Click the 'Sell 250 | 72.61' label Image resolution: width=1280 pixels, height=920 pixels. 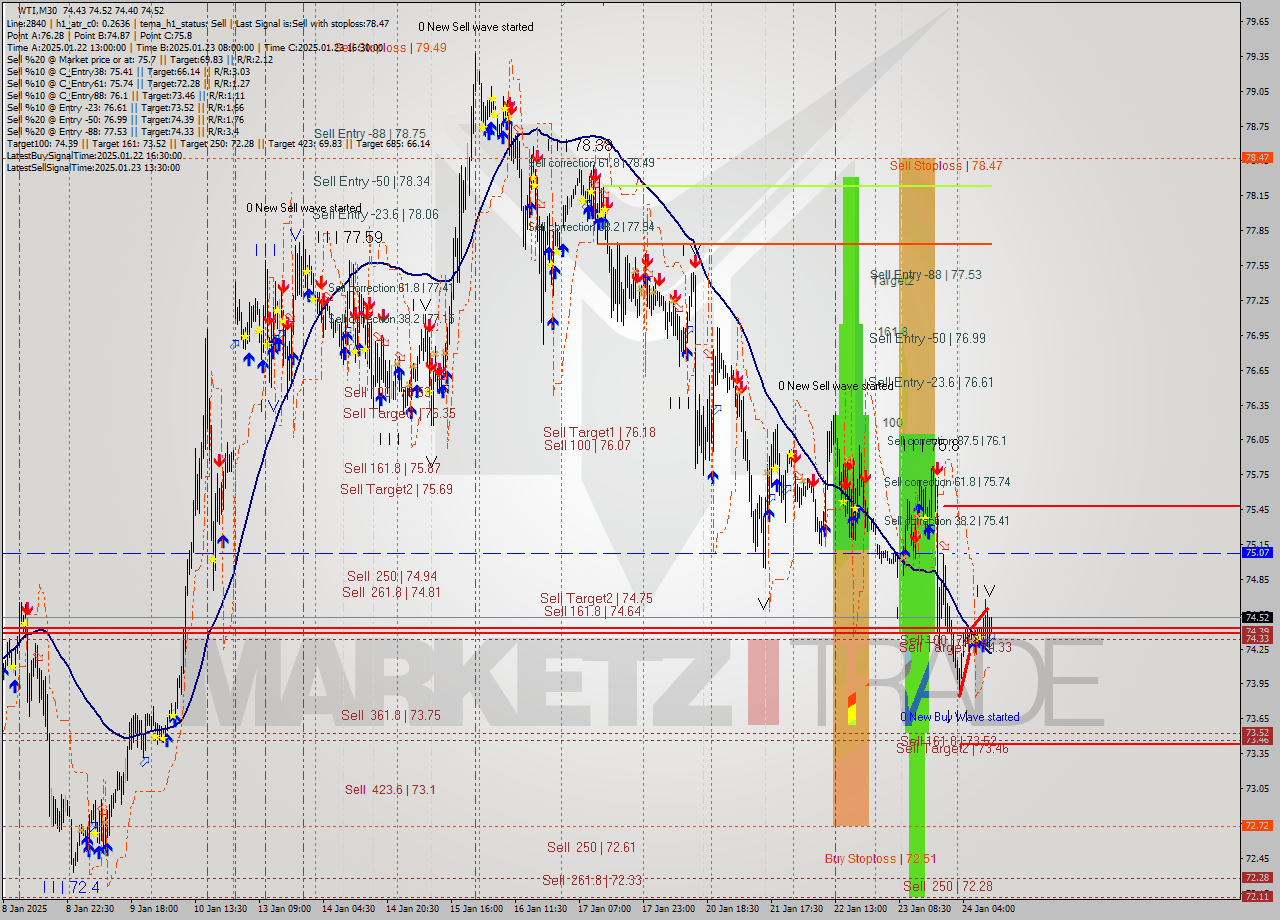[591, 848]
